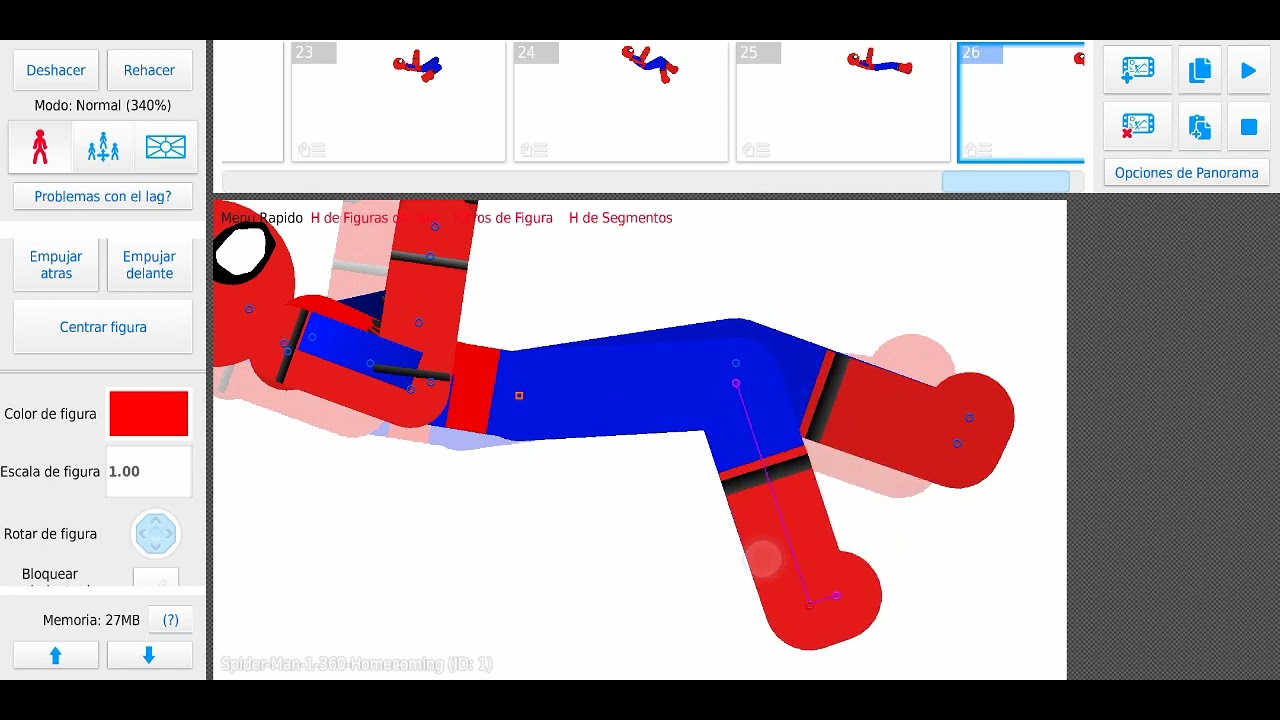Select the magenta foot tip node
Screen dimensions: 1280x720
836,596
